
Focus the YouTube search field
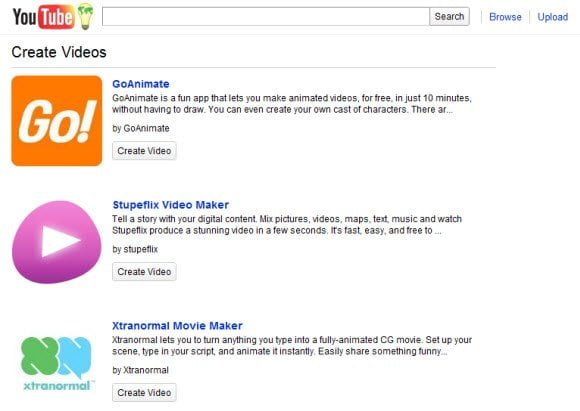[266, 17]
